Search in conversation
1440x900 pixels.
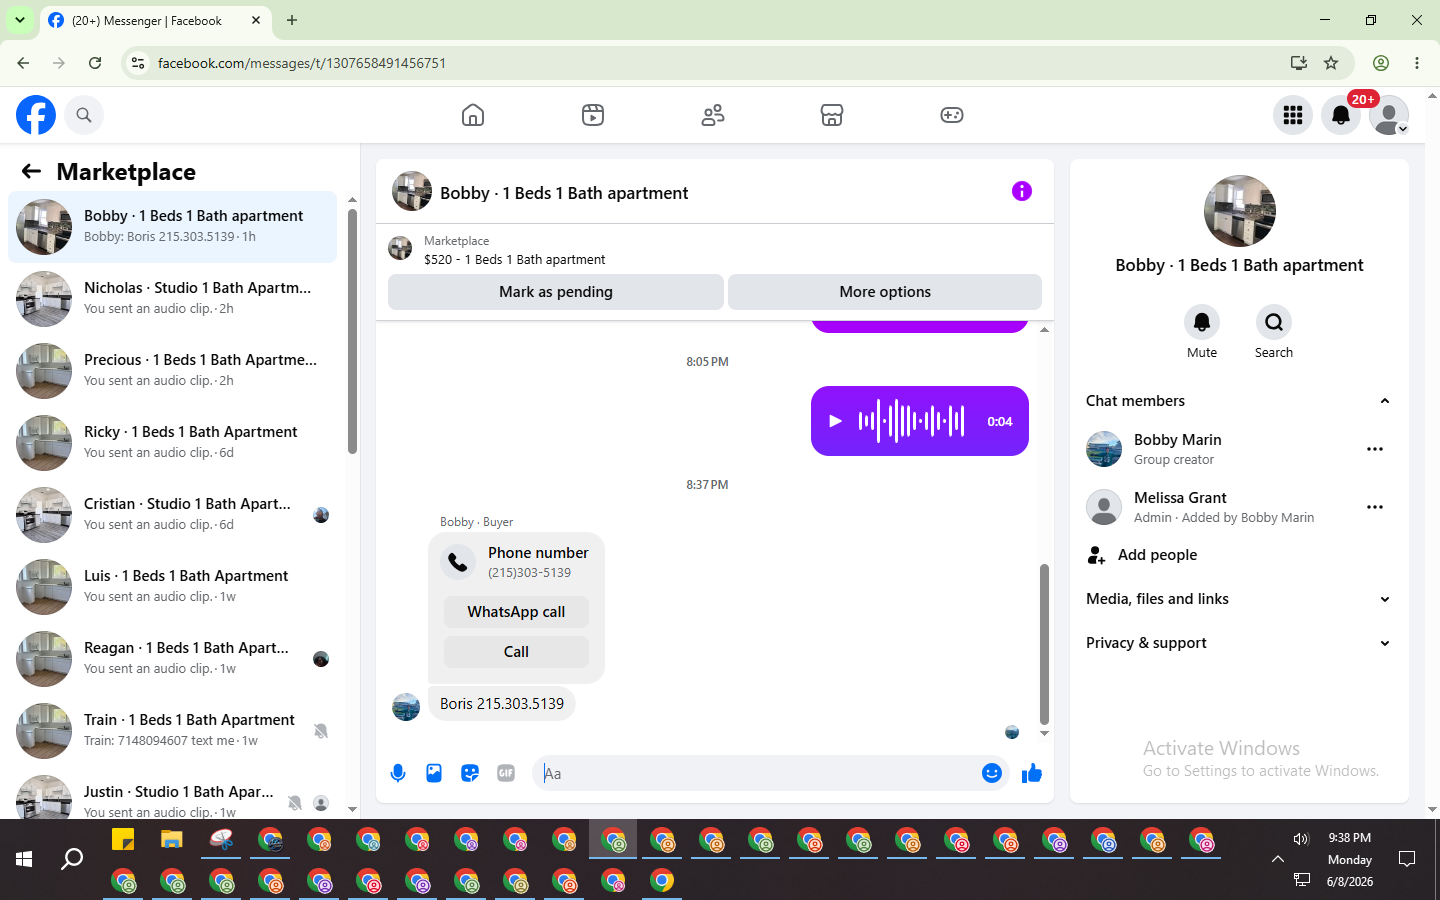pyautogui.click(x=1274, y=322)
